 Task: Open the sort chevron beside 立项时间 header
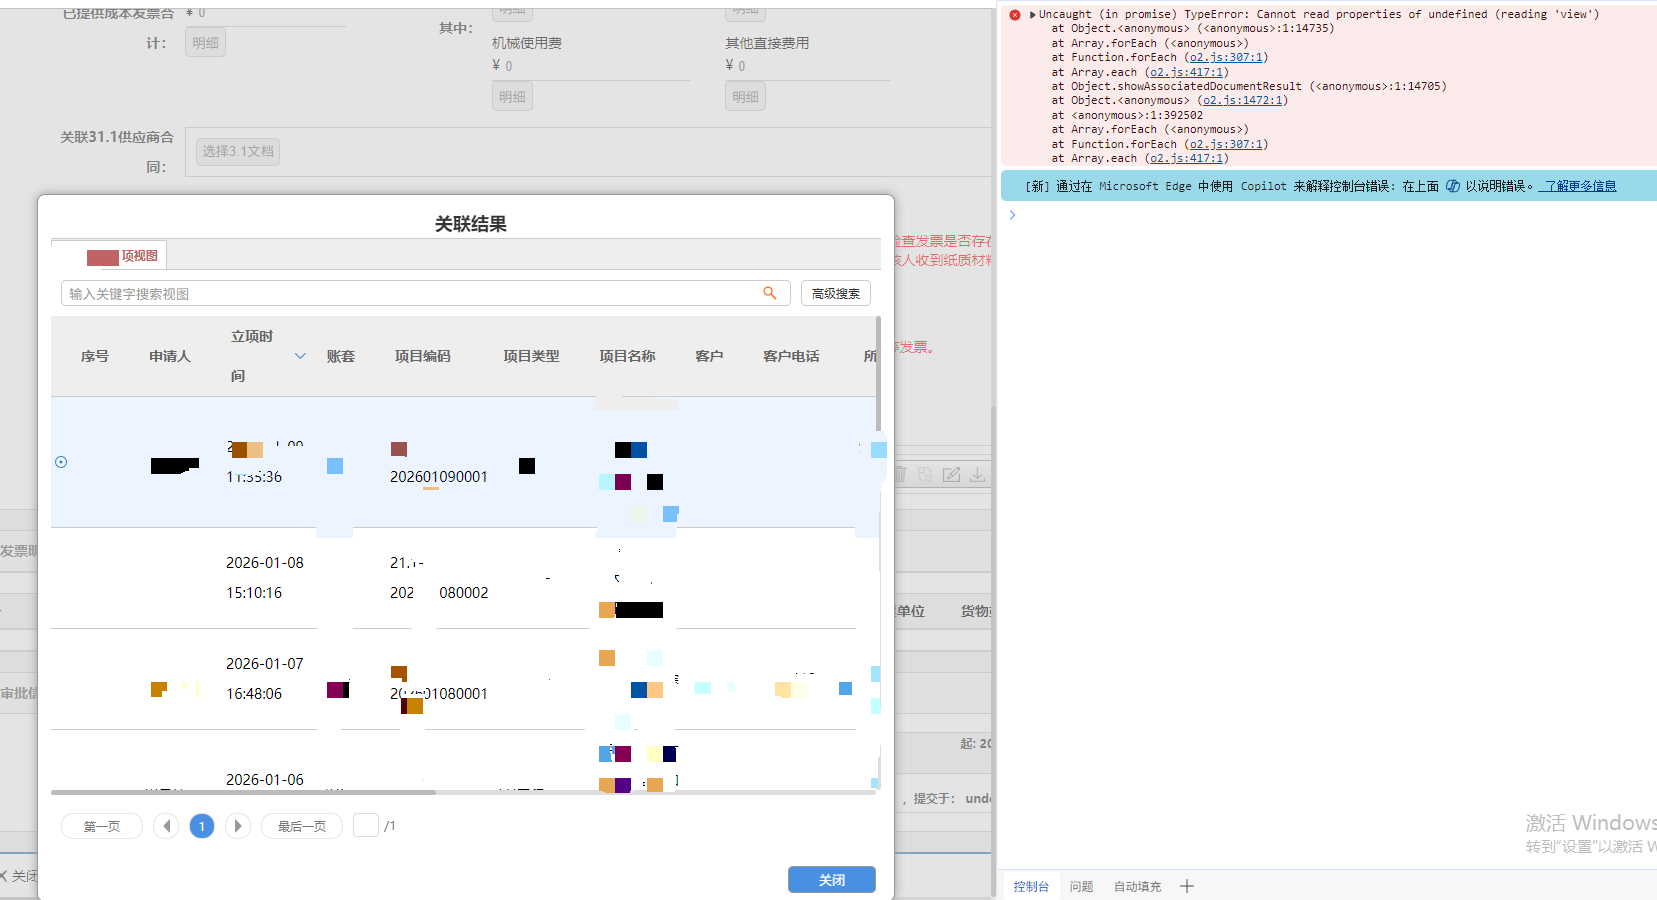[300, 356]
